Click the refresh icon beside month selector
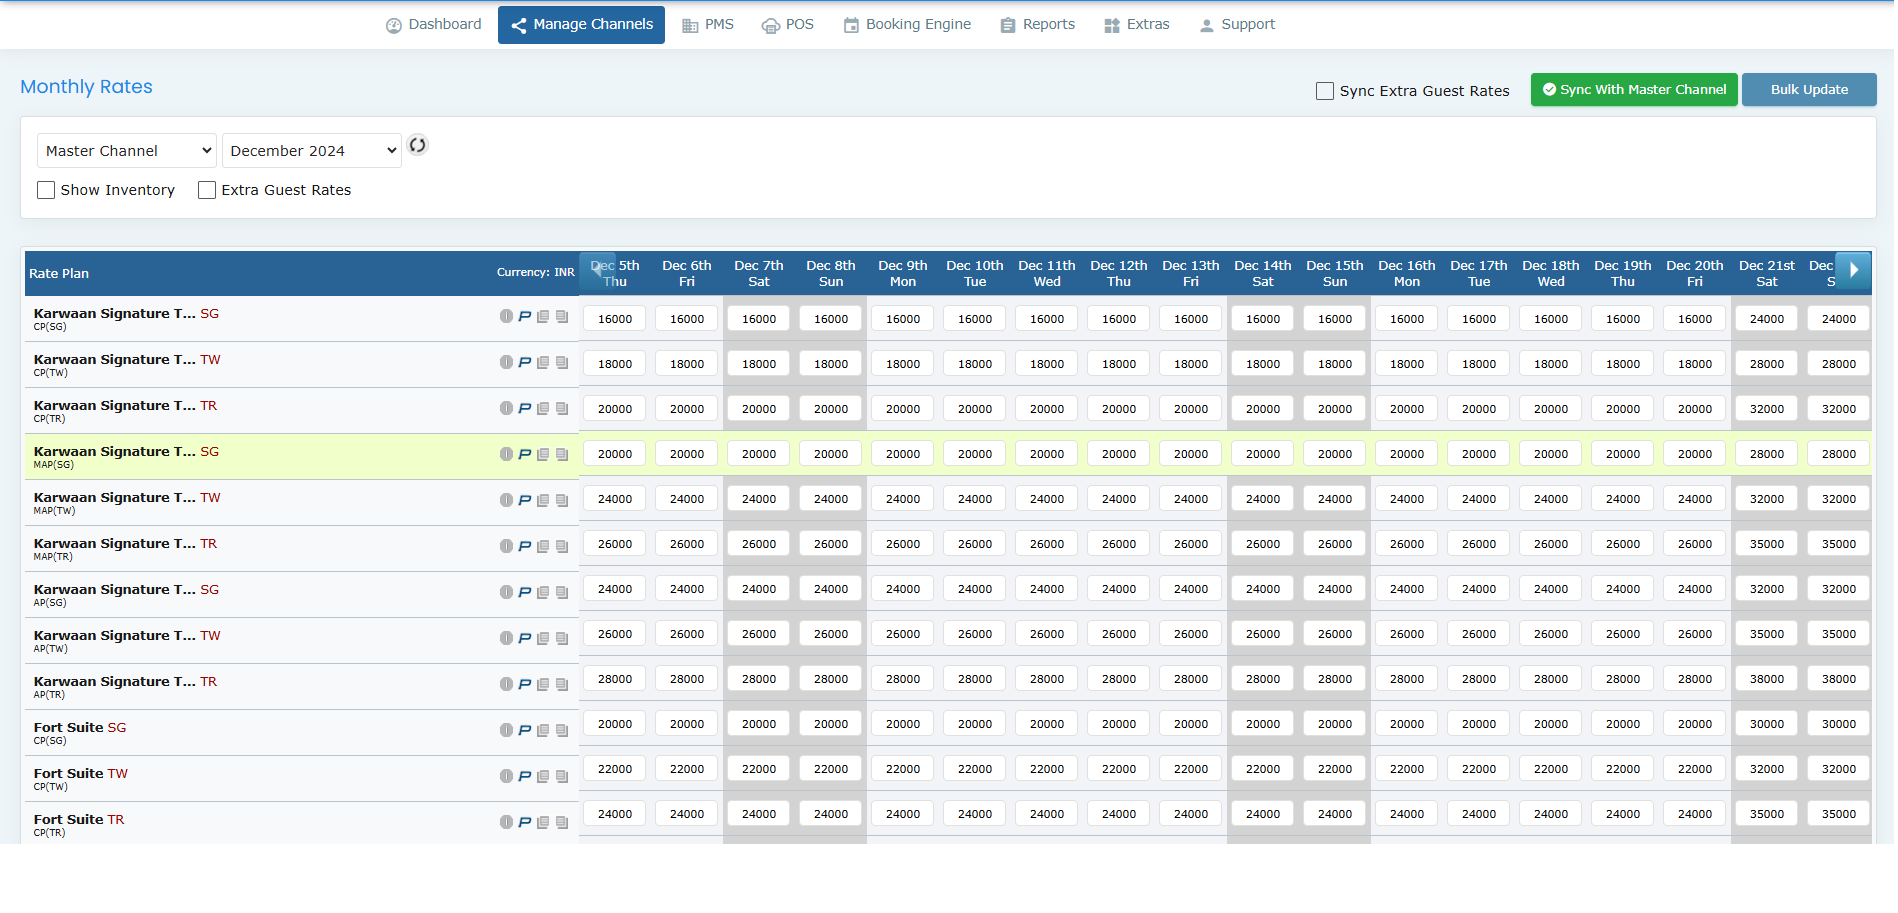 417,146
